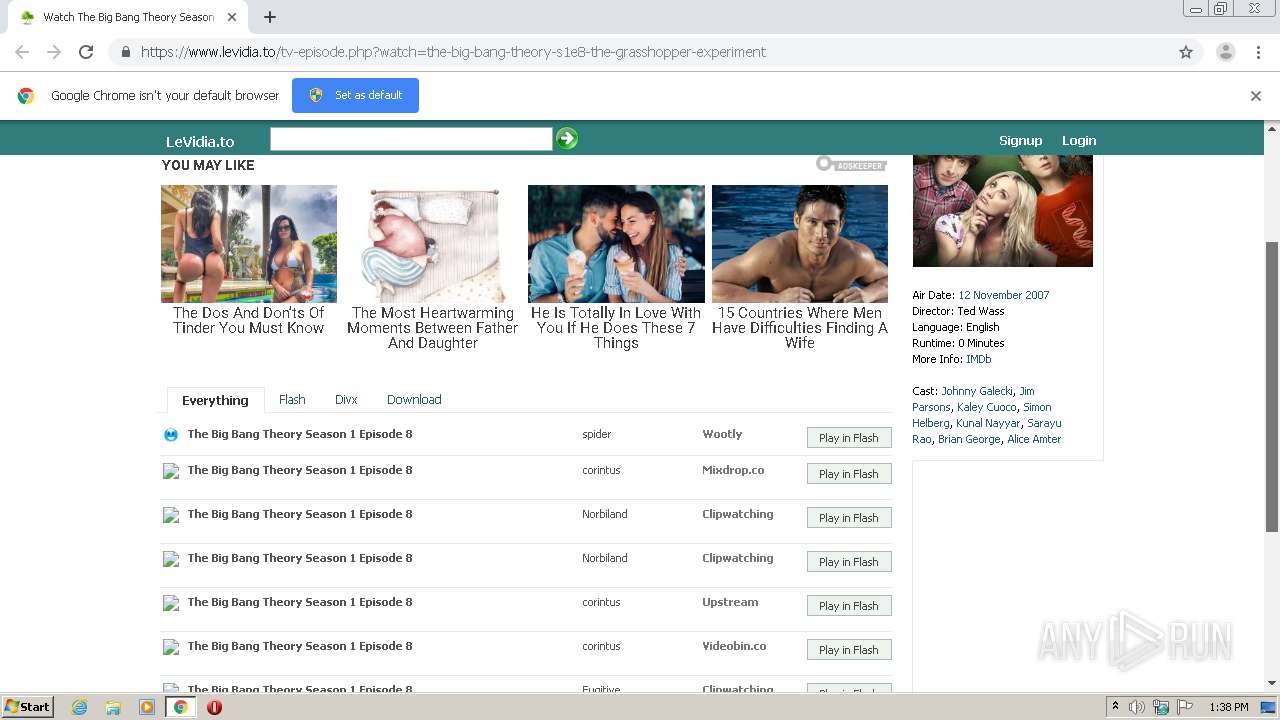Viewport: 1280px width, 720px height.
Task: Play in Flash for the Upstream link
Action: click(x=849, y=606)
